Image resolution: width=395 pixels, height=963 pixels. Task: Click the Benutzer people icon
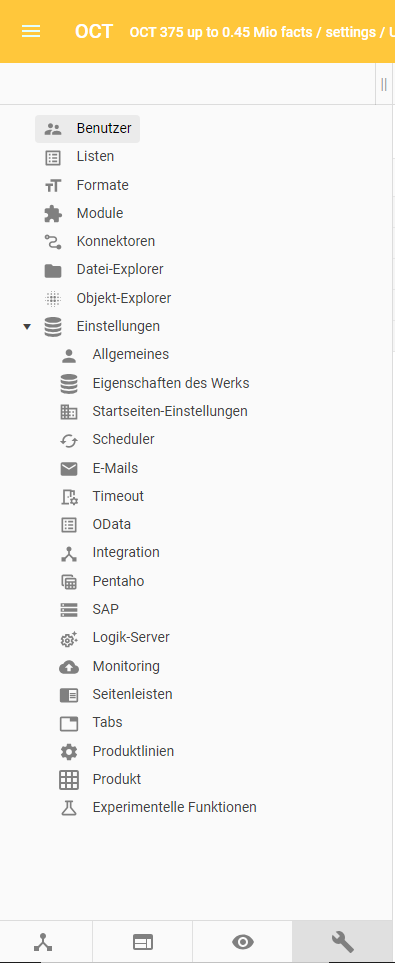53,129
